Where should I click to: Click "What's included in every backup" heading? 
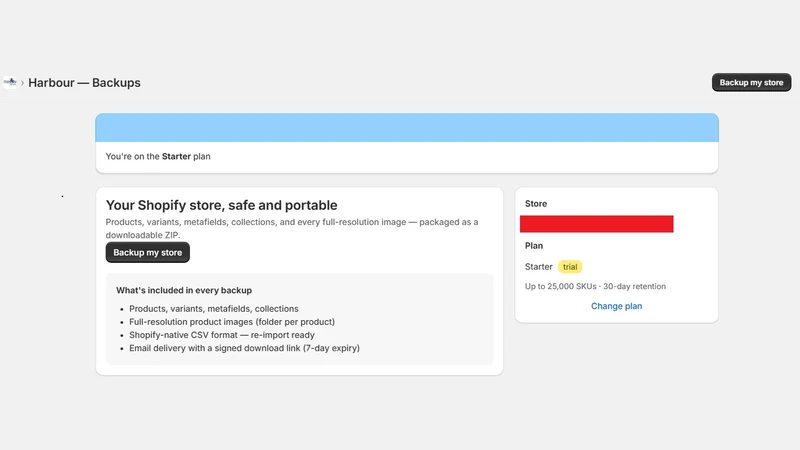[184, 290]
